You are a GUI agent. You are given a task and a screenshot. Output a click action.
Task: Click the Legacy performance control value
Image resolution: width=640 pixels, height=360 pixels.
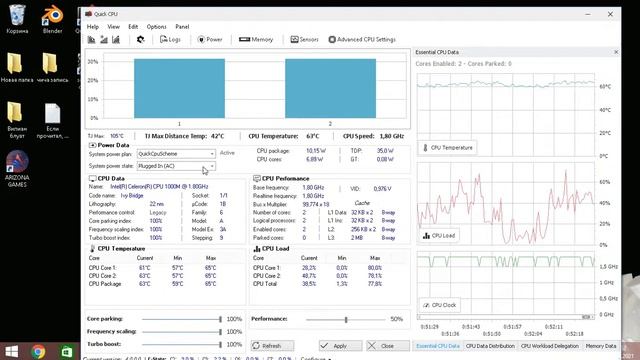[158, 213]
